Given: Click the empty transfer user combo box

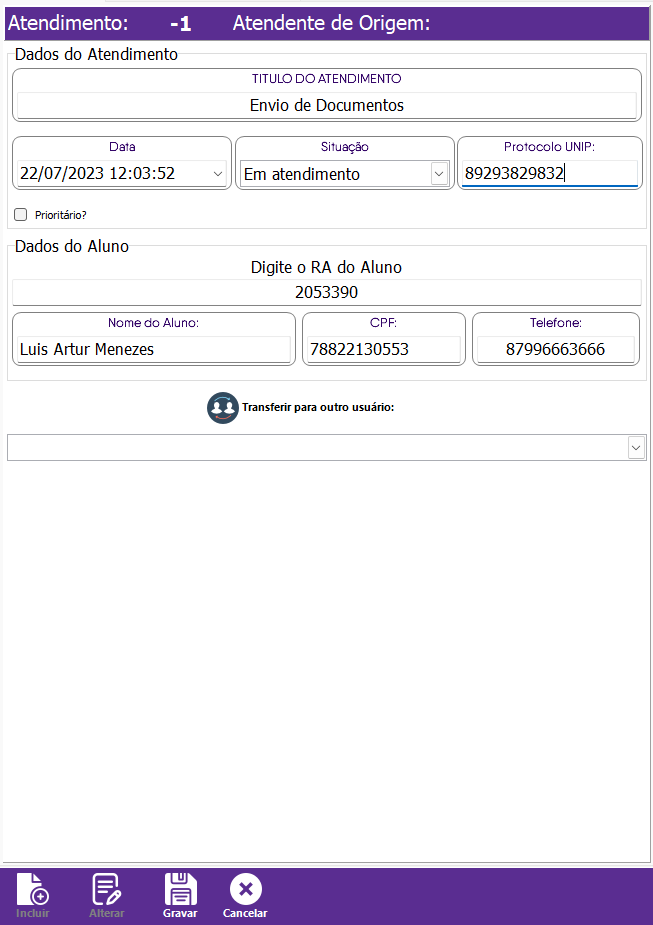Looking at the screenshot, I should pyautogui.click(x=316, y=448).
